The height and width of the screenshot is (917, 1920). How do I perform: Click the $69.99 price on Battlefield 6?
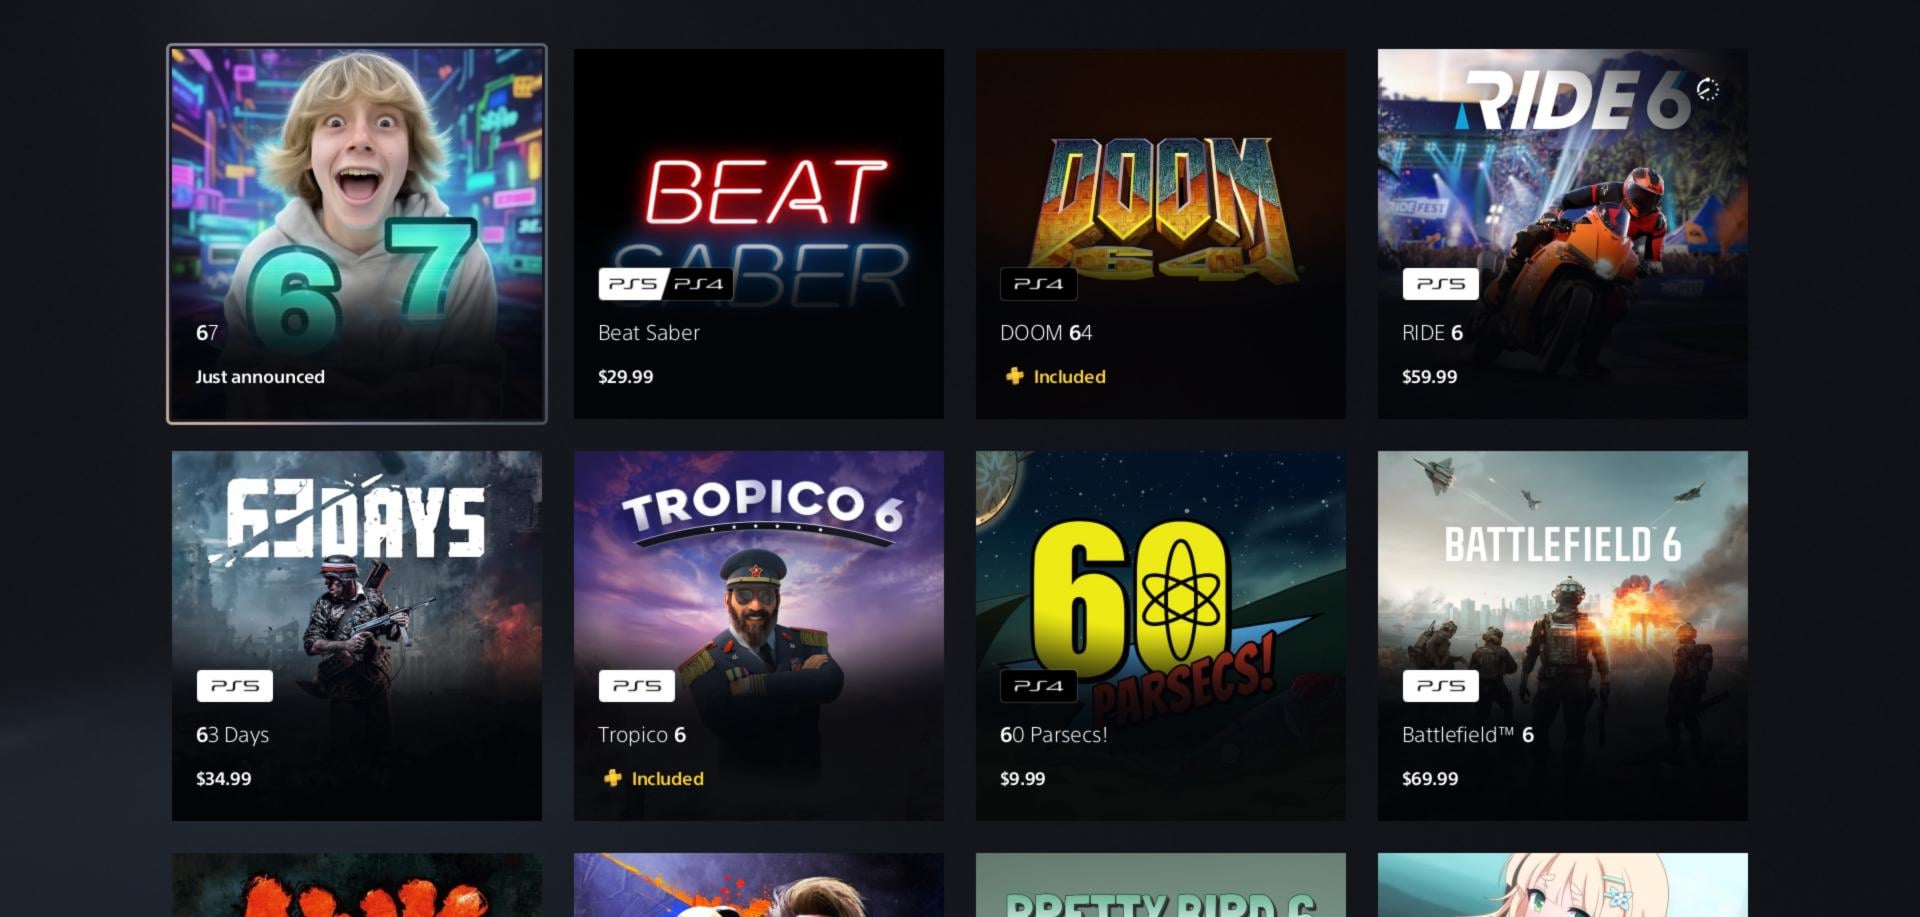pos(1430,778)
